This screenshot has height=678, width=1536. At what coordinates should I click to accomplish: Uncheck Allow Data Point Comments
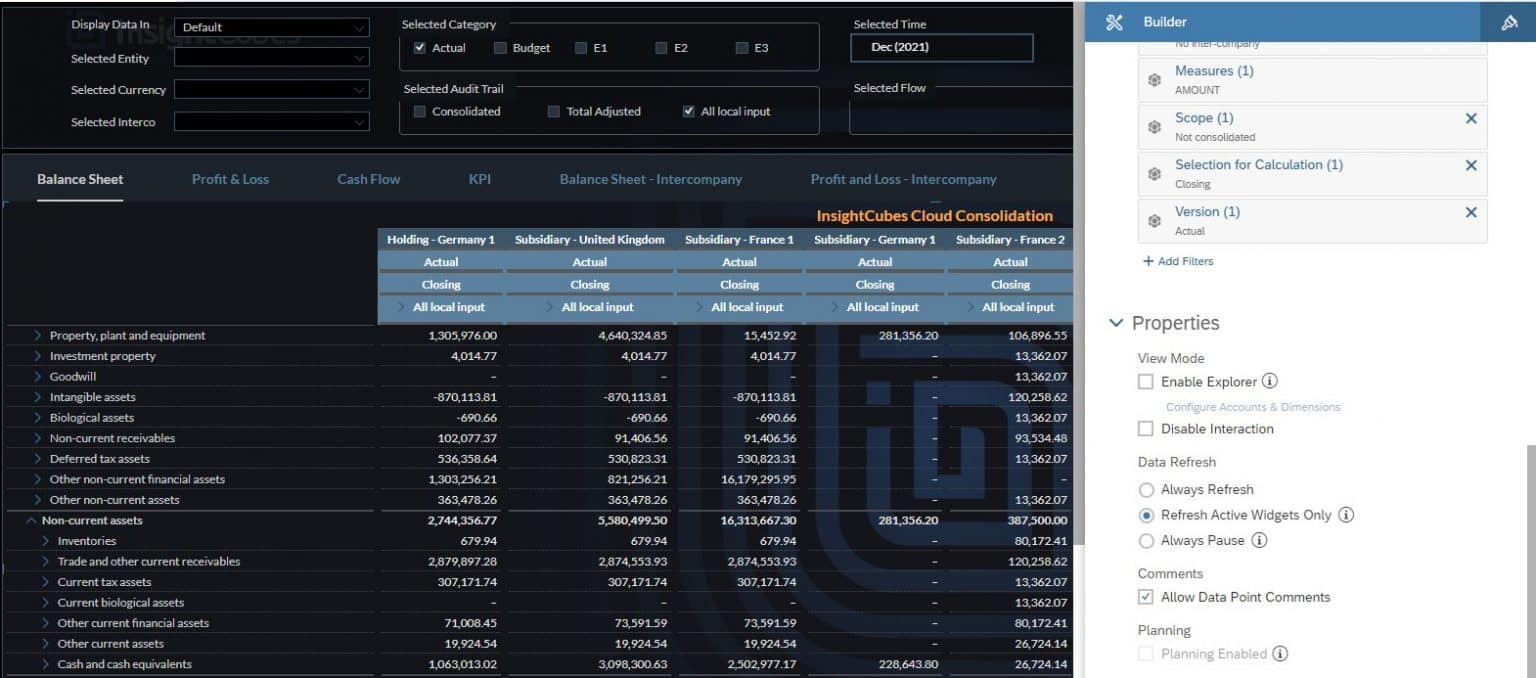pos(1145,597)
